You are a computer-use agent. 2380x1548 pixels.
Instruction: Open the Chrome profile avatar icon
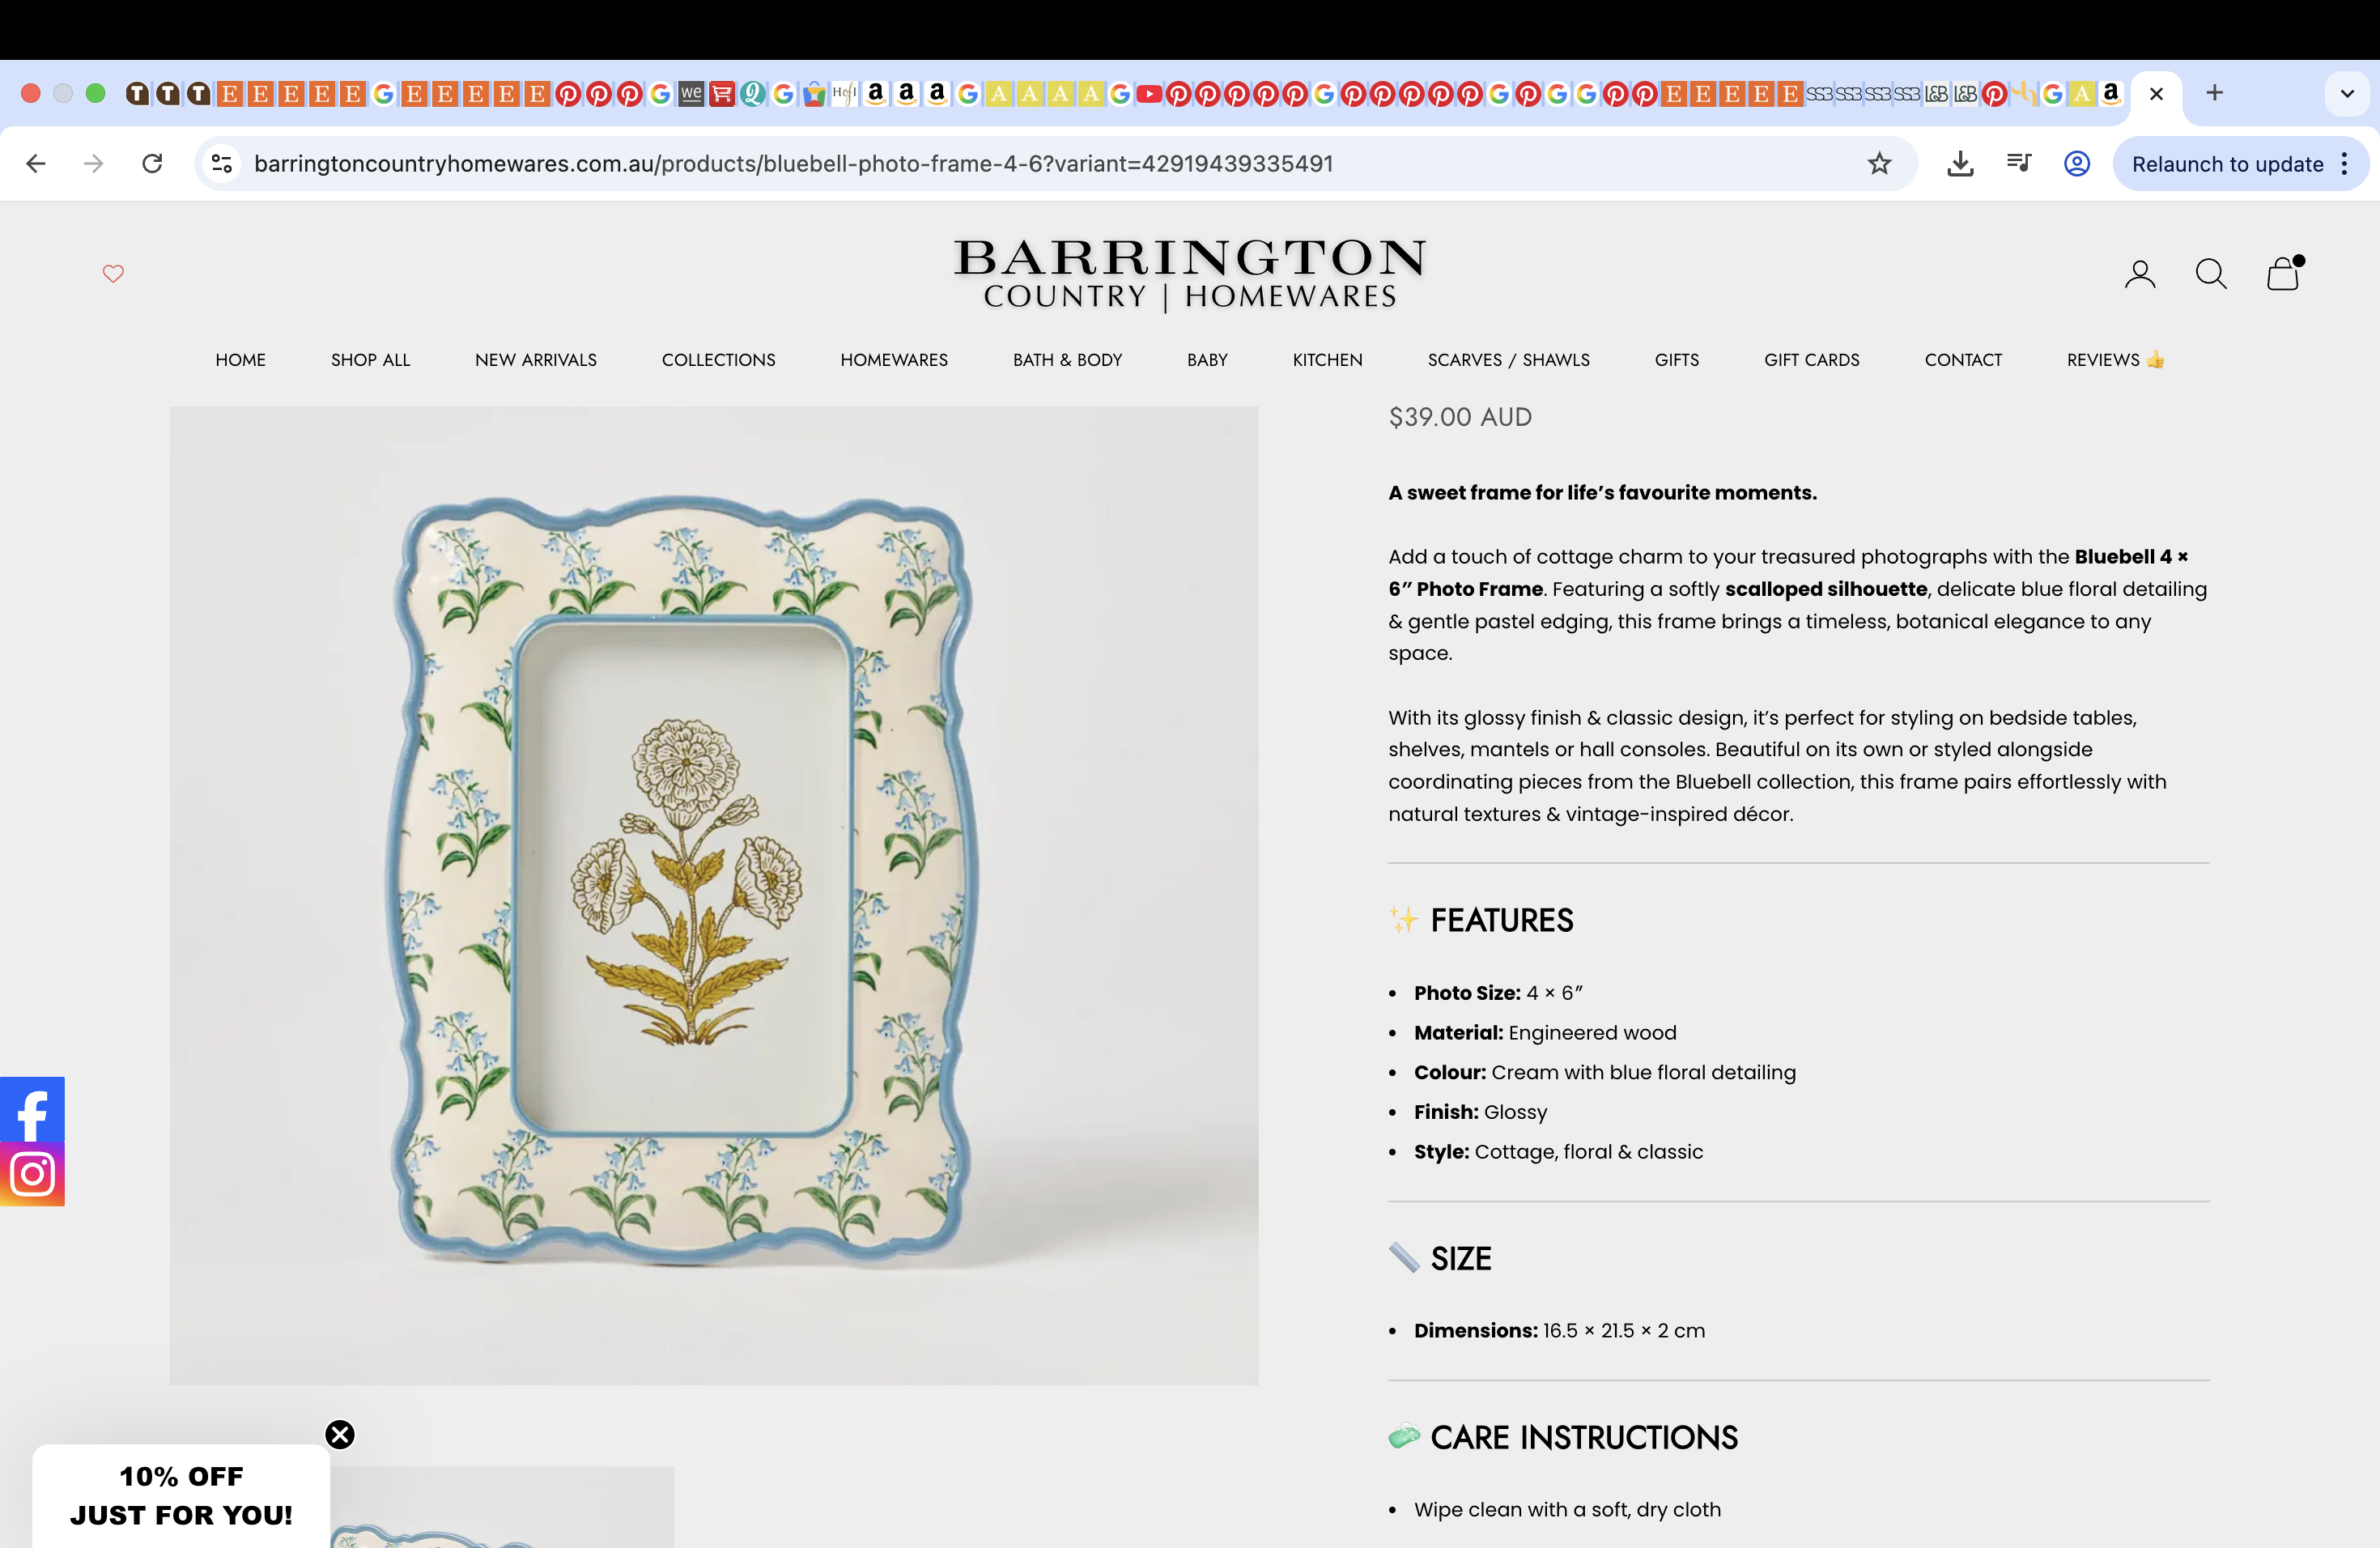[x=2077, y=163]
